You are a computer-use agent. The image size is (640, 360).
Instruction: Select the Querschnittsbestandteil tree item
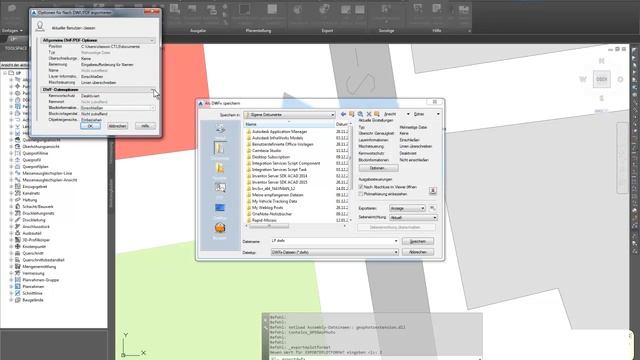[x=43, y=260]
